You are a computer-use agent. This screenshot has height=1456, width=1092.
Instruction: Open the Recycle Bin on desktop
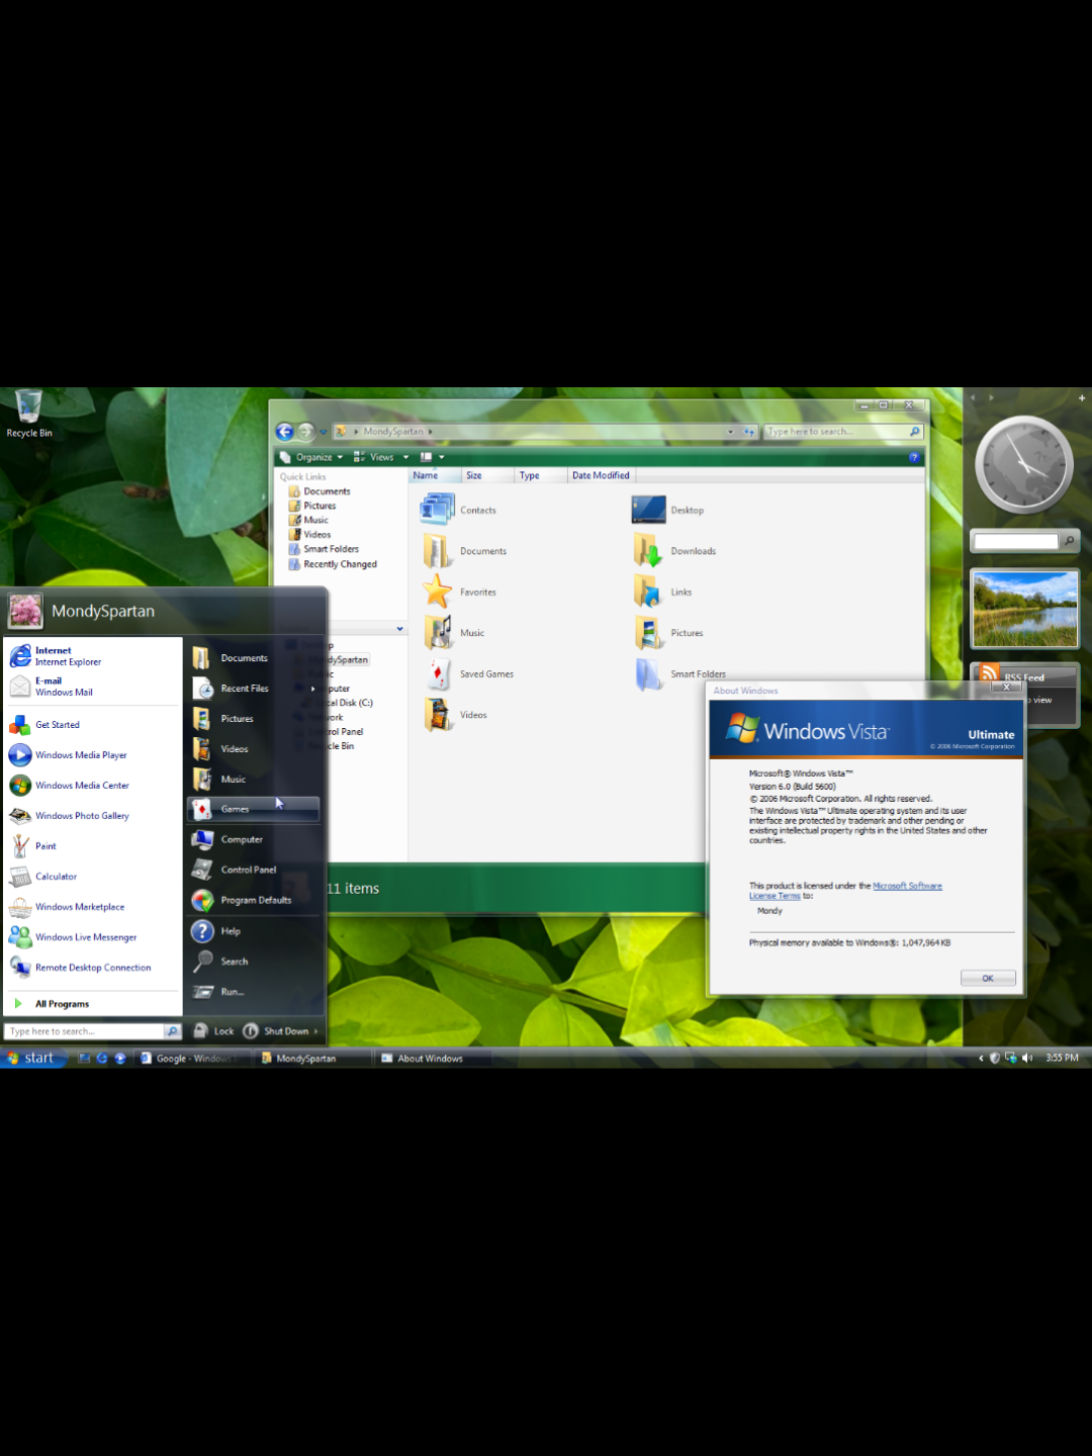click(29, 414)
